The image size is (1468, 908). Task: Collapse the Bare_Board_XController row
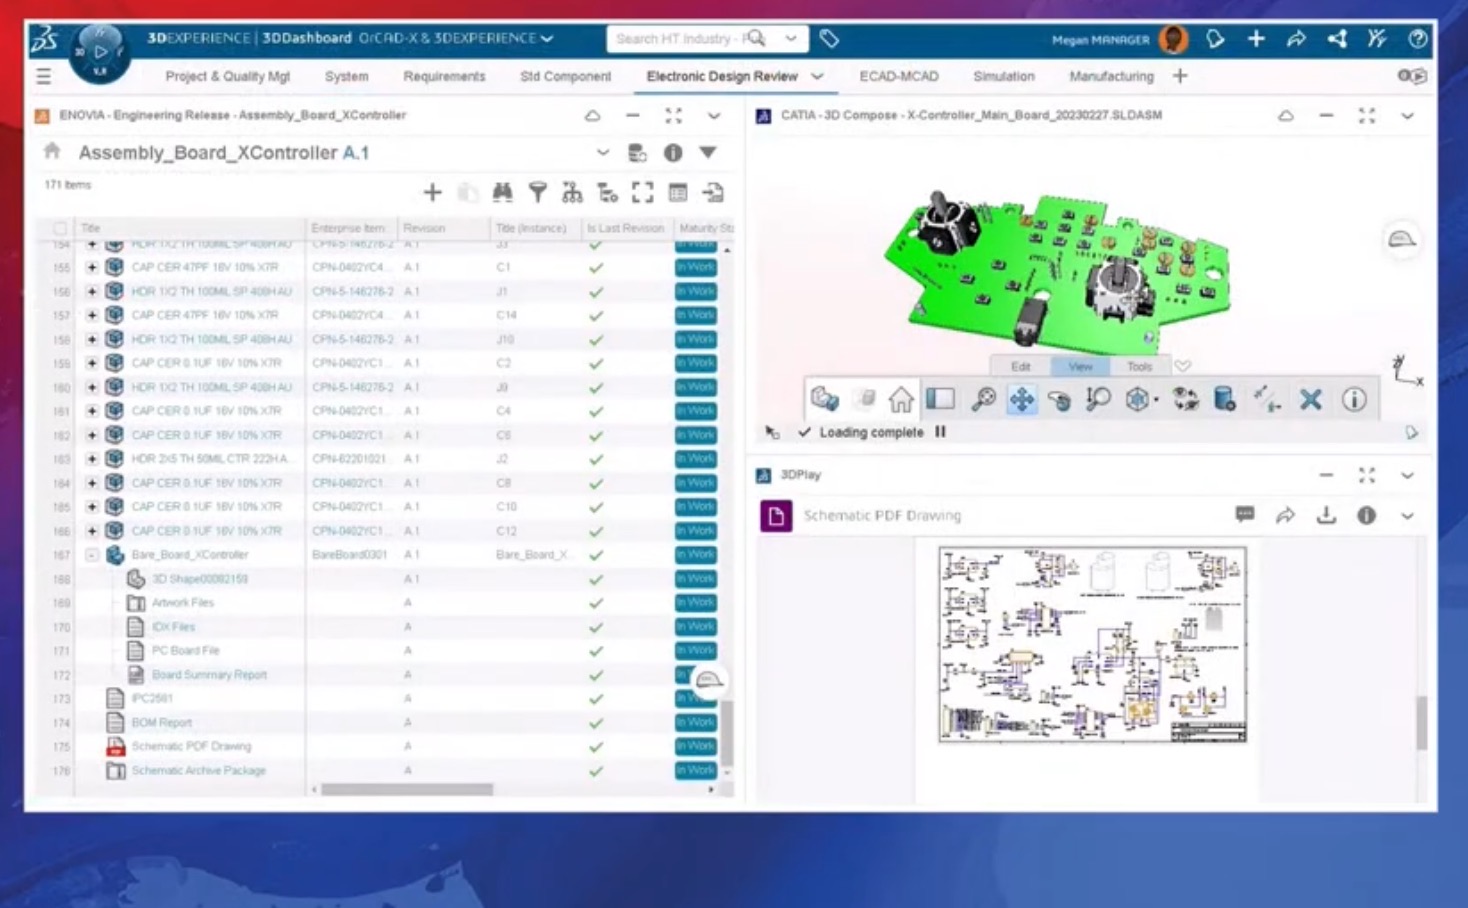point(91,555)
